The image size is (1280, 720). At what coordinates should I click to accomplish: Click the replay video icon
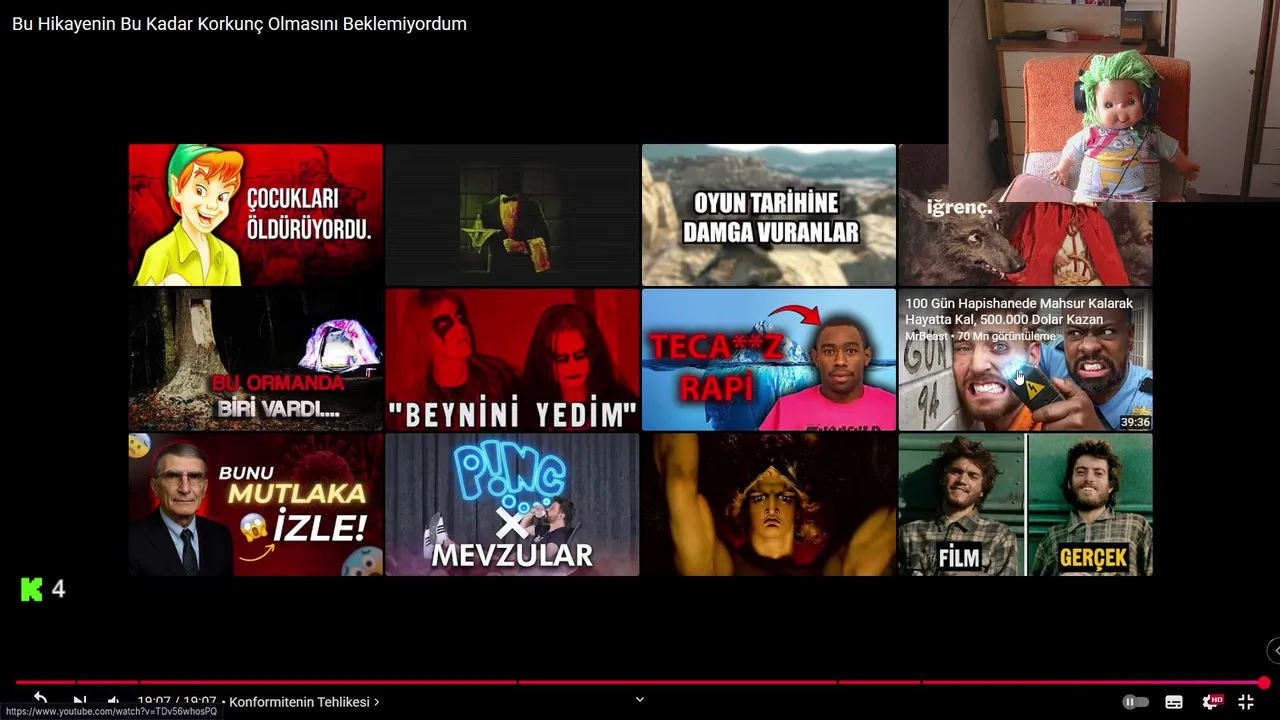click(x=40, y=699)
